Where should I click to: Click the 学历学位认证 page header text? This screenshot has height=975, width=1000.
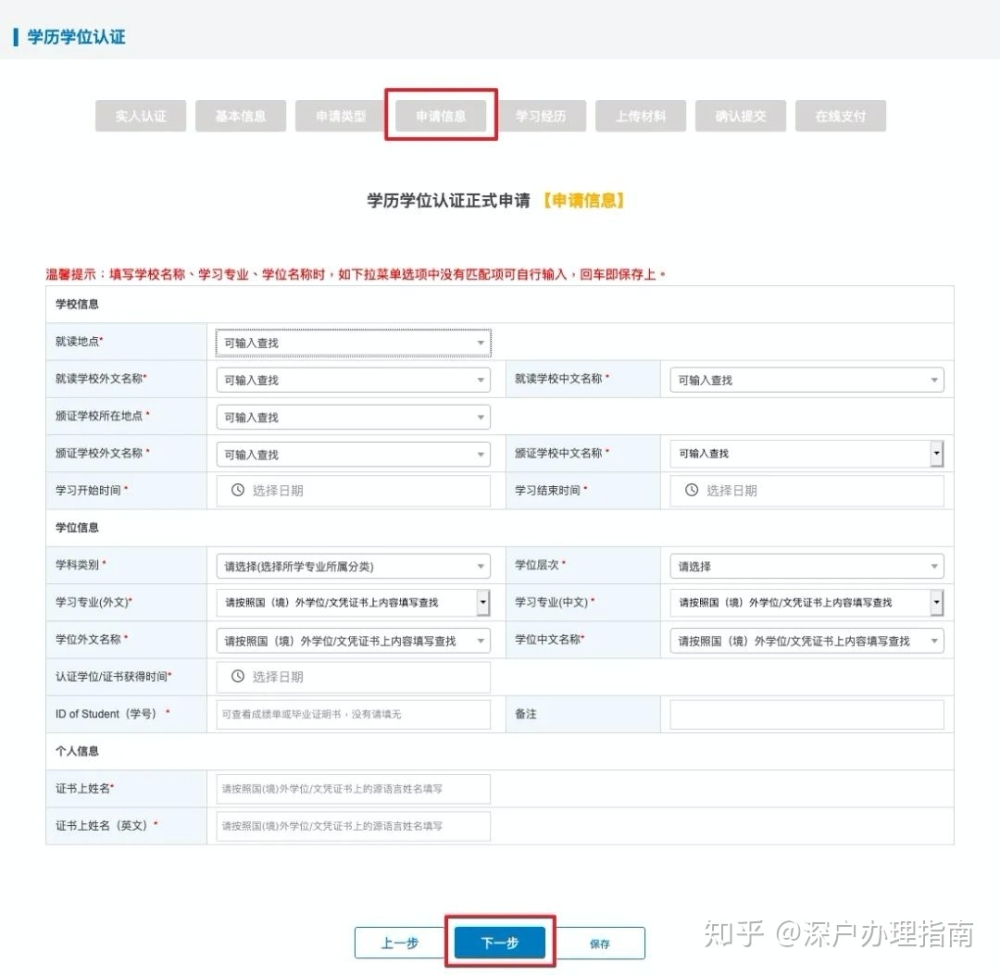click(76, 37)
